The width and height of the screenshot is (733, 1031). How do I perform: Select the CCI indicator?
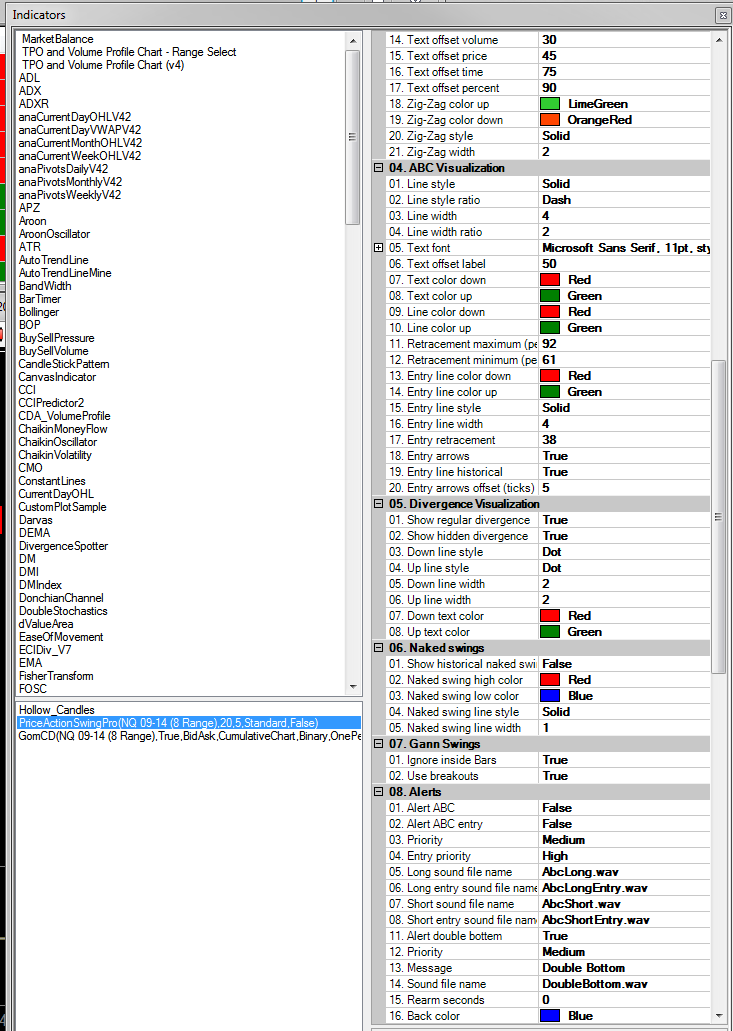coord(27,390)
